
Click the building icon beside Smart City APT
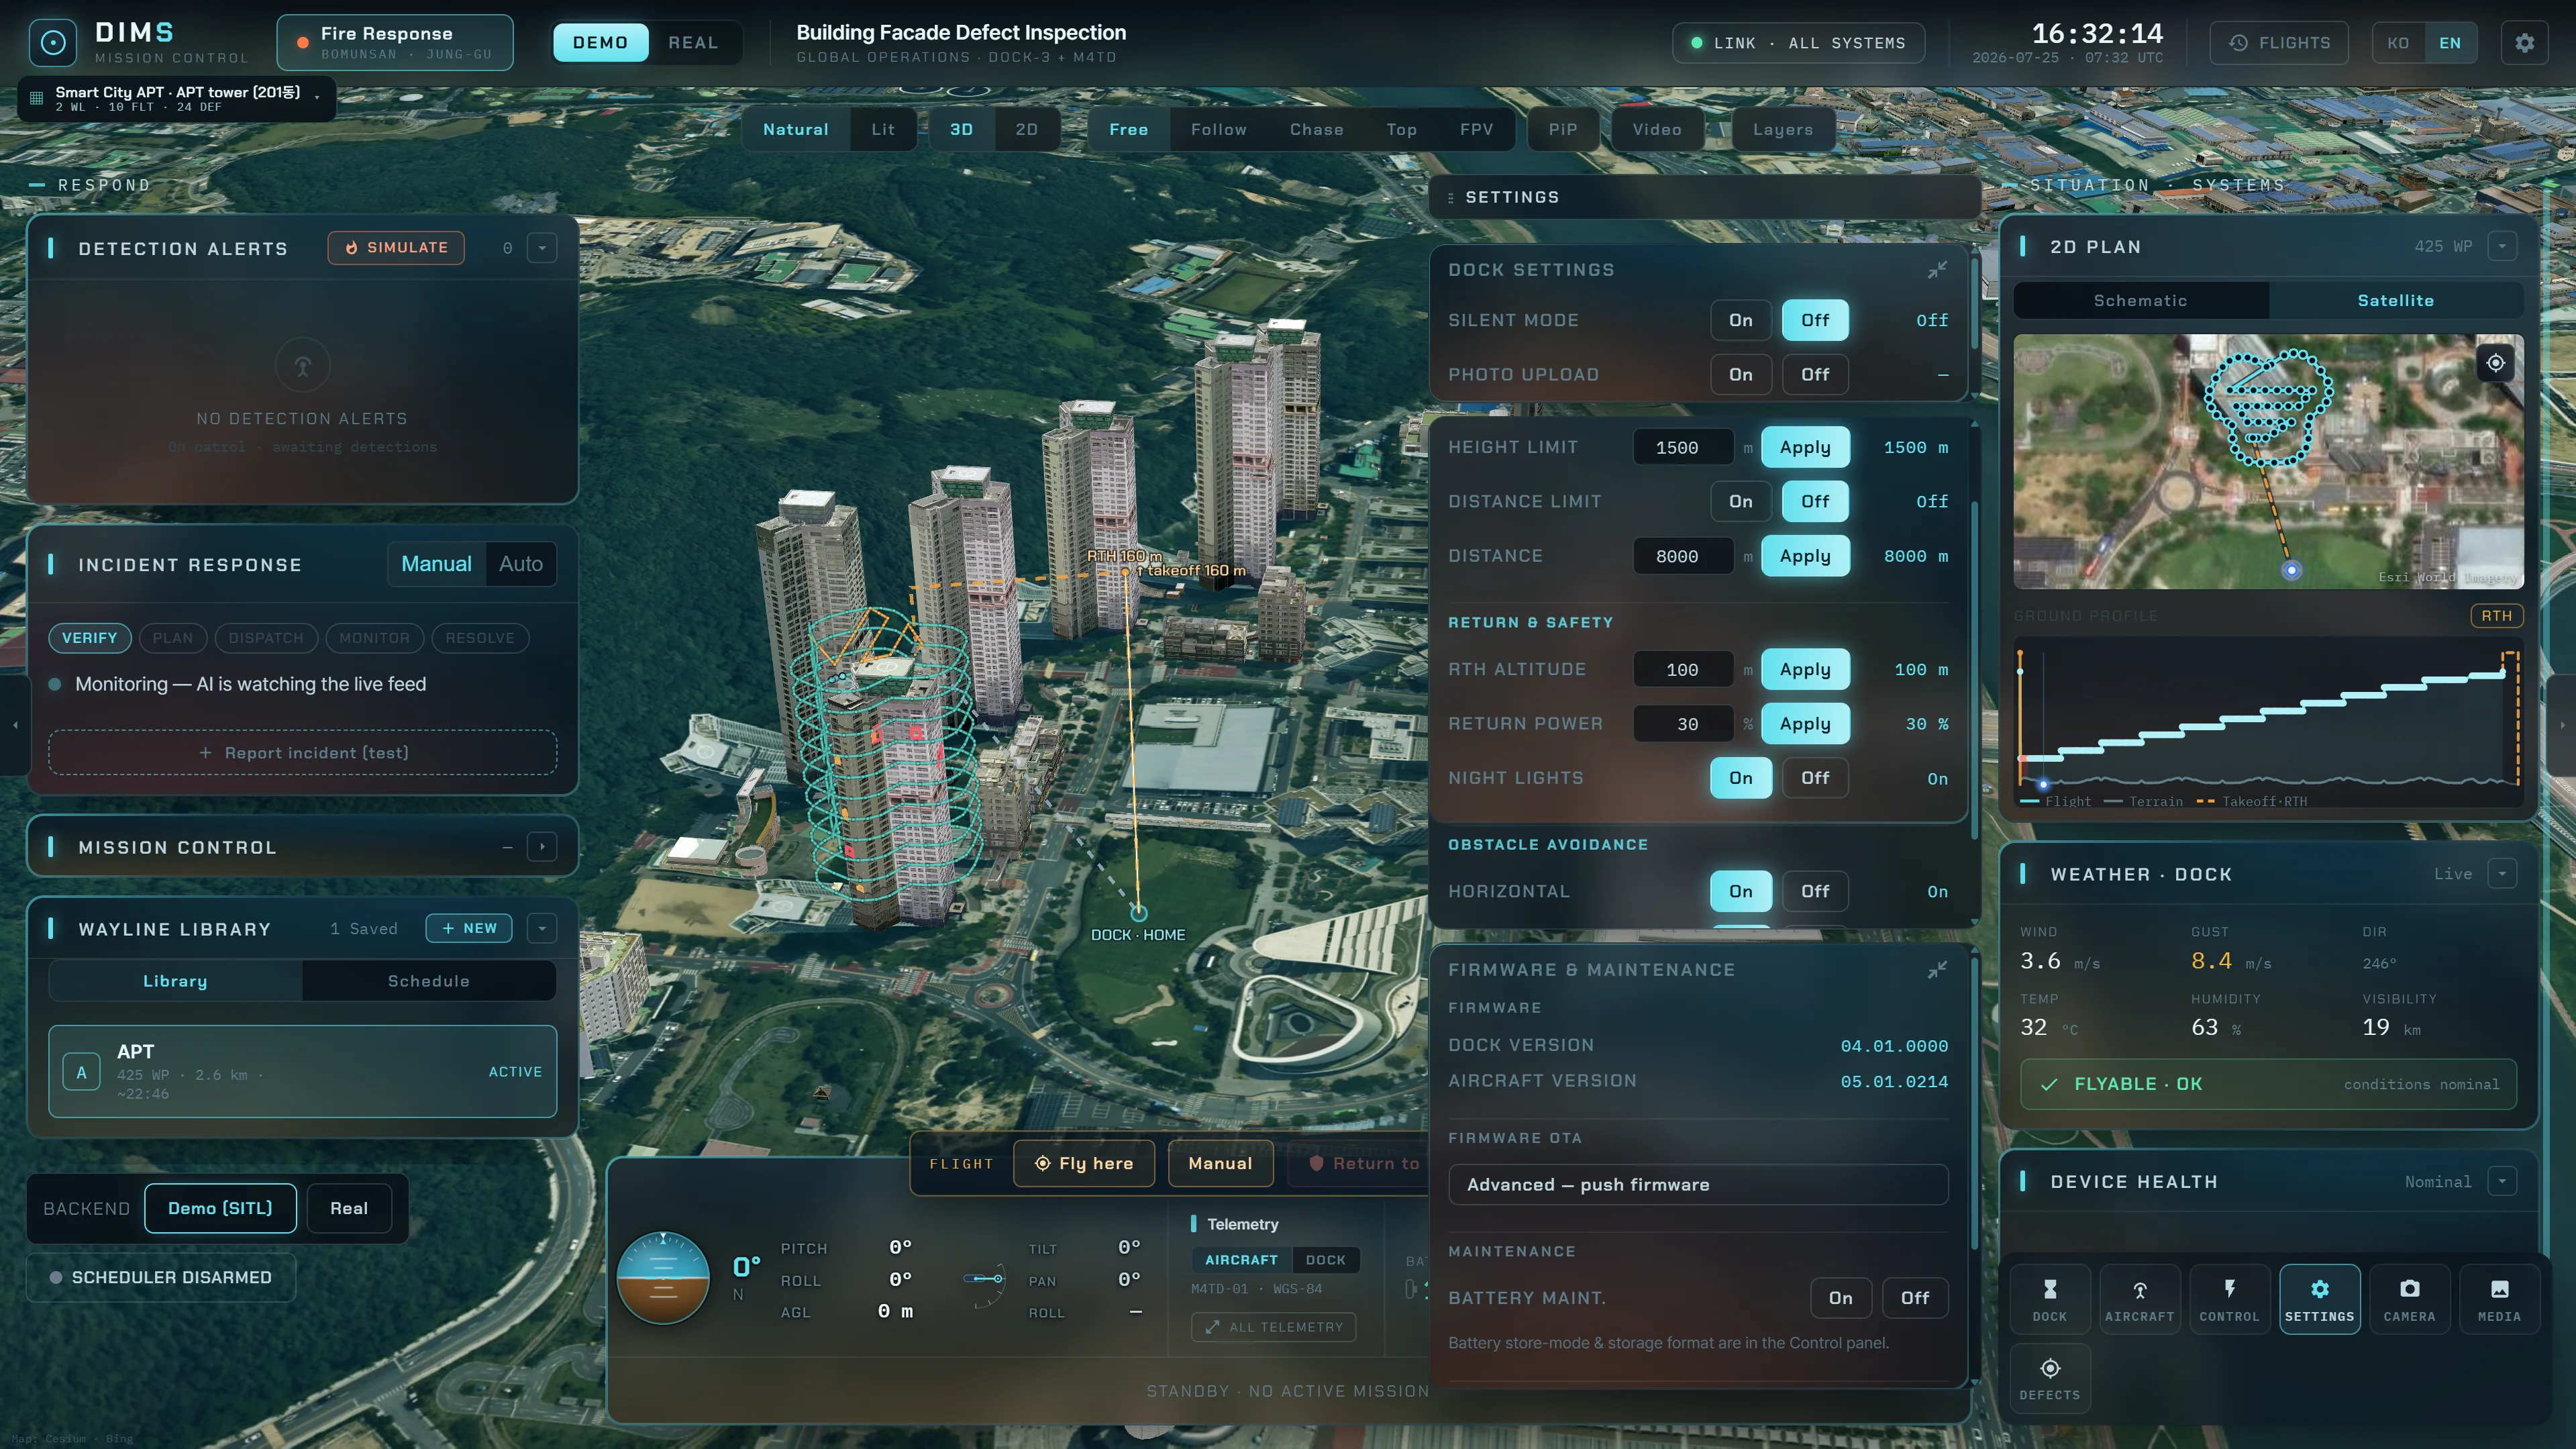pyautogui.click(x=37, y=98)
